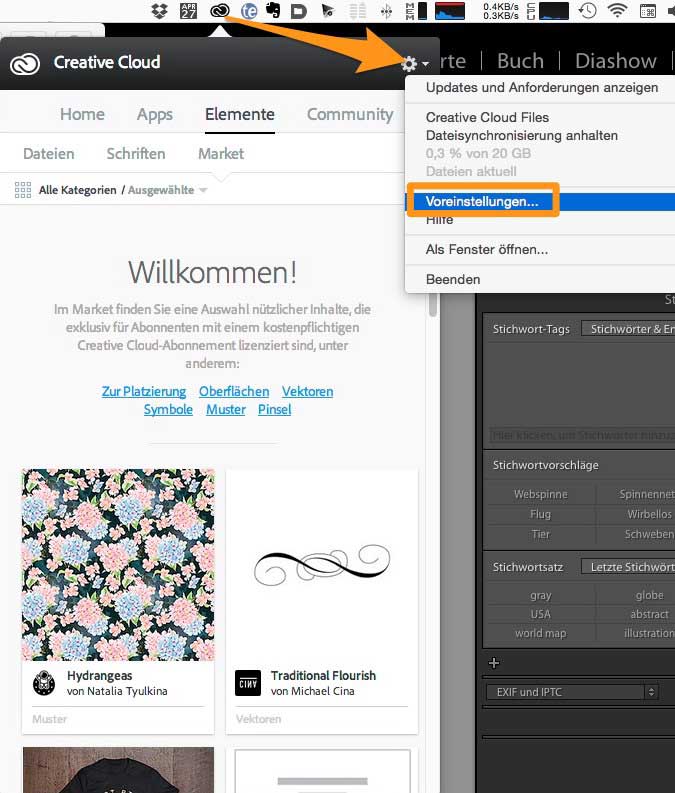Follow the 'Pinsel' link
This screenshot has height=793, width=675.
275,410
